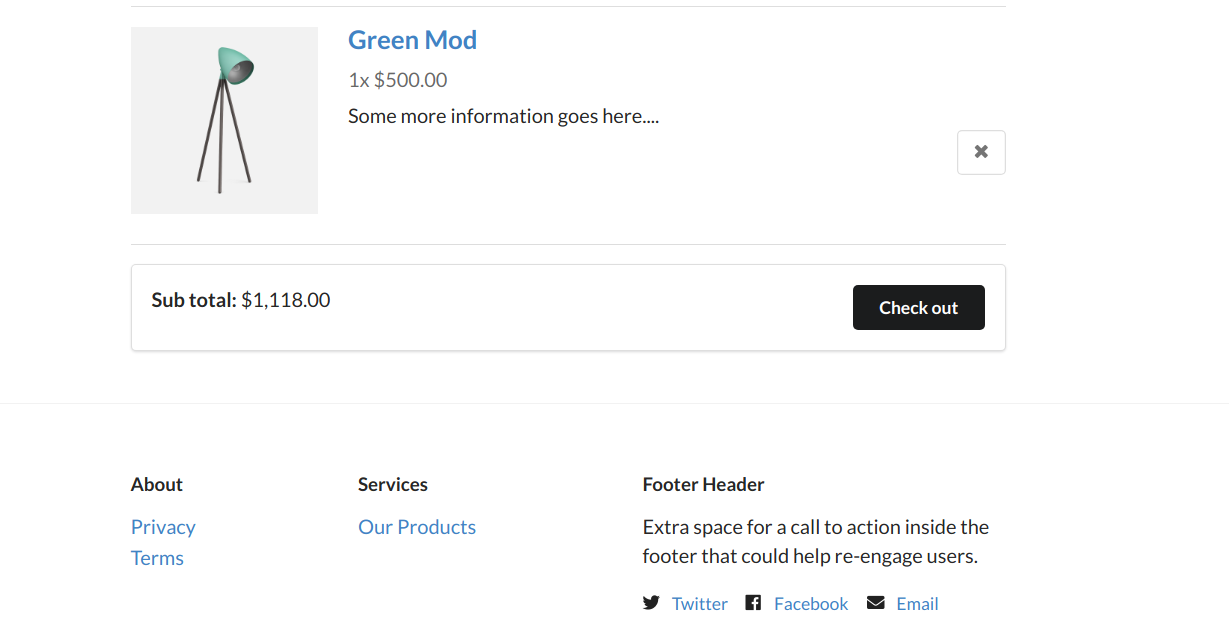The height and width of the screenshot is (625, 1229).
Task: Click the footer call to action paragraph
Action: [x=816, y=542]
